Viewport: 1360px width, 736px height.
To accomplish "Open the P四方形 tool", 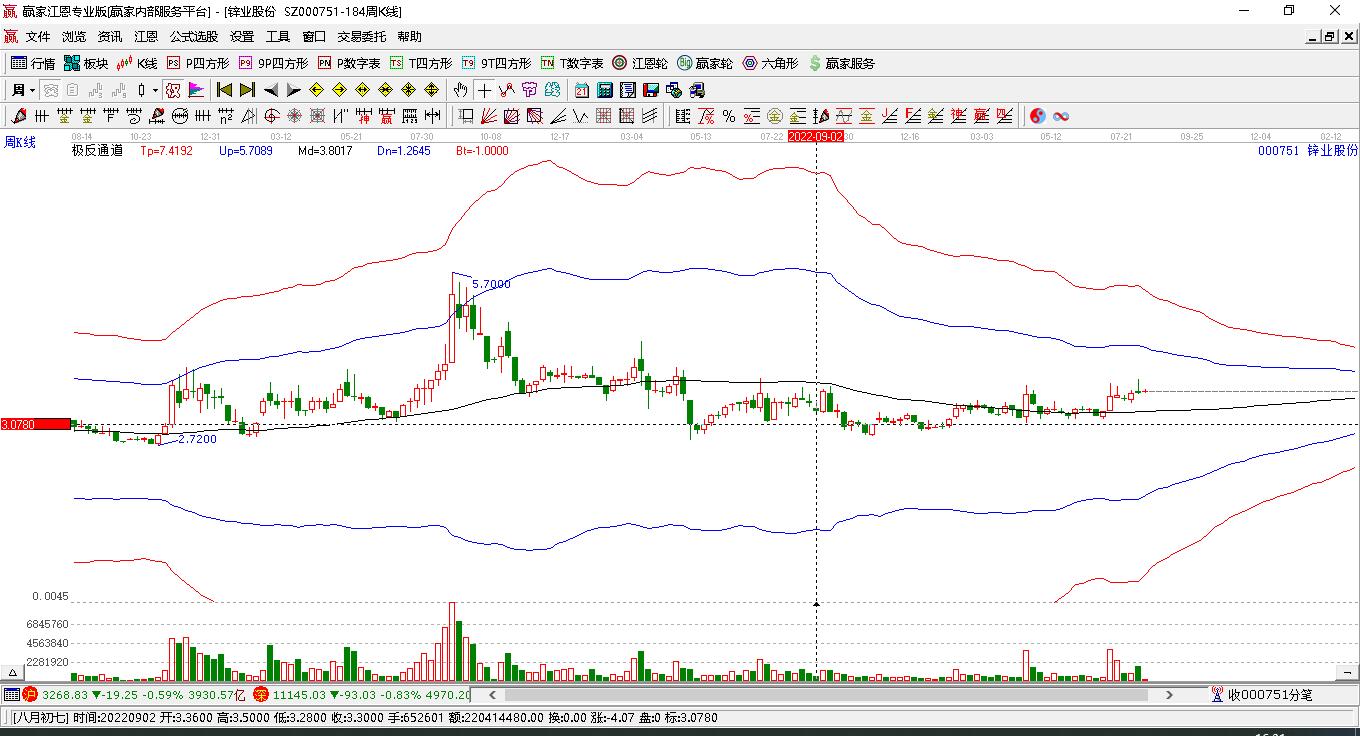I will coord(198,63).
